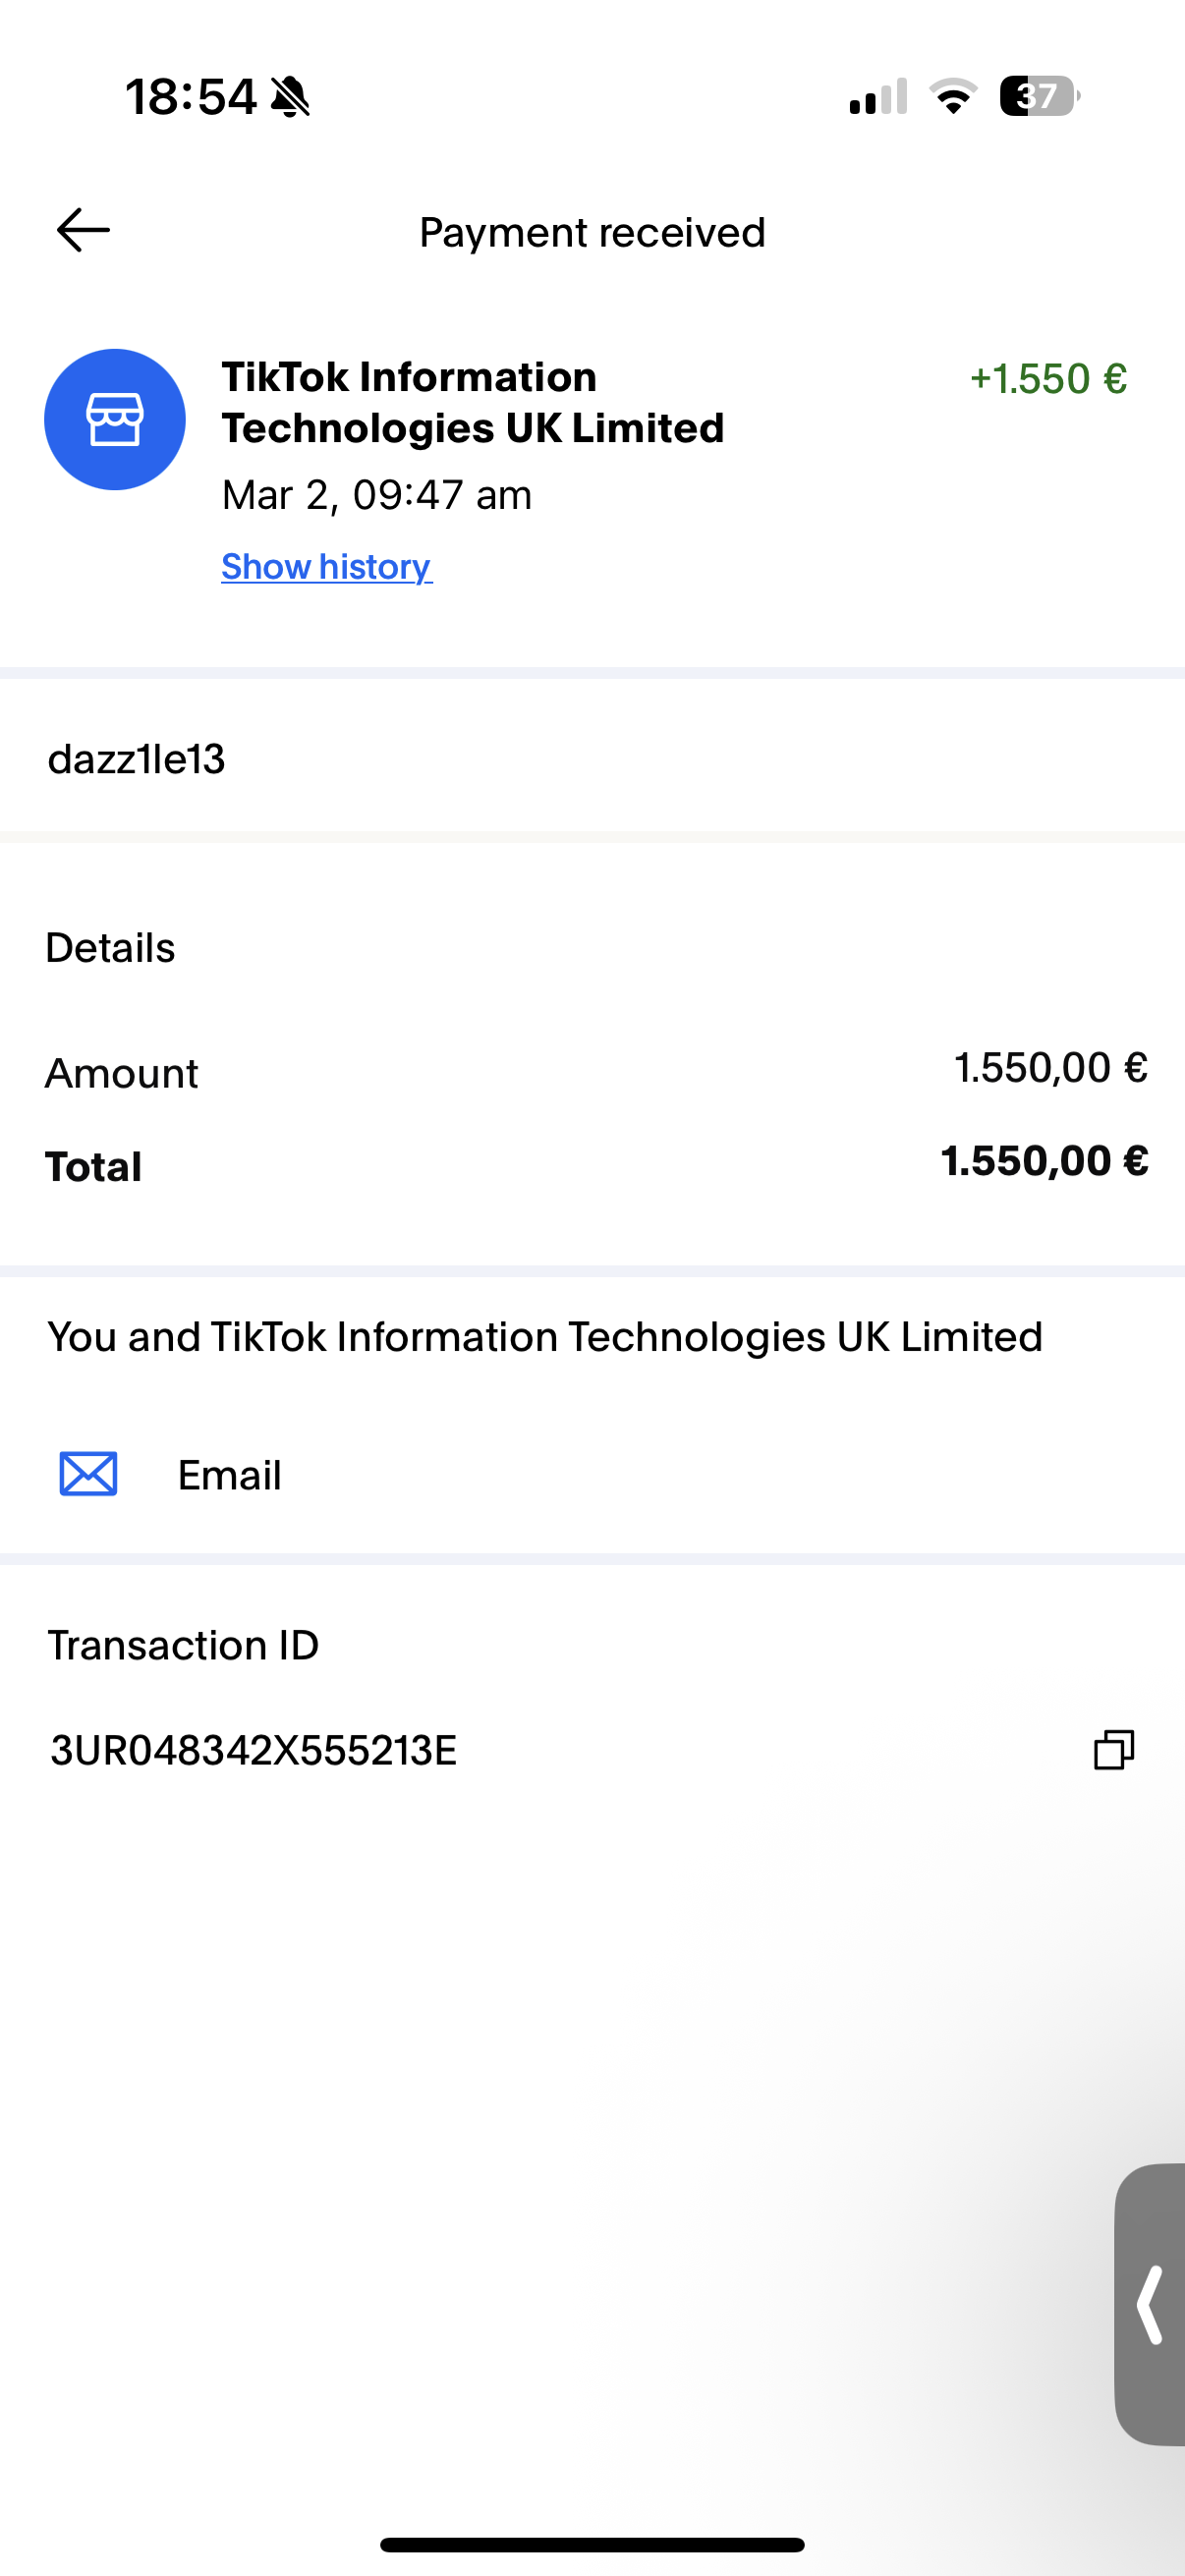The width and height of the screenshot is (1185, 2576).
Task: Tap the transaction ID 3UR048342X555213E
Action: (253, 1751)
